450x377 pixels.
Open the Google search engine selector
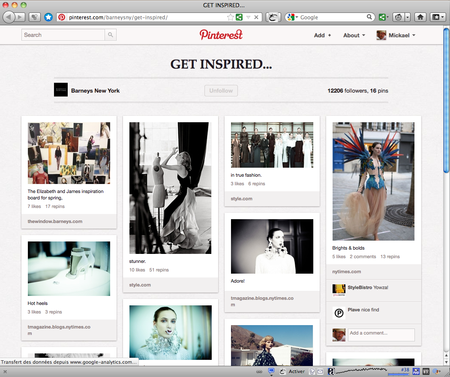click(292, 17)
